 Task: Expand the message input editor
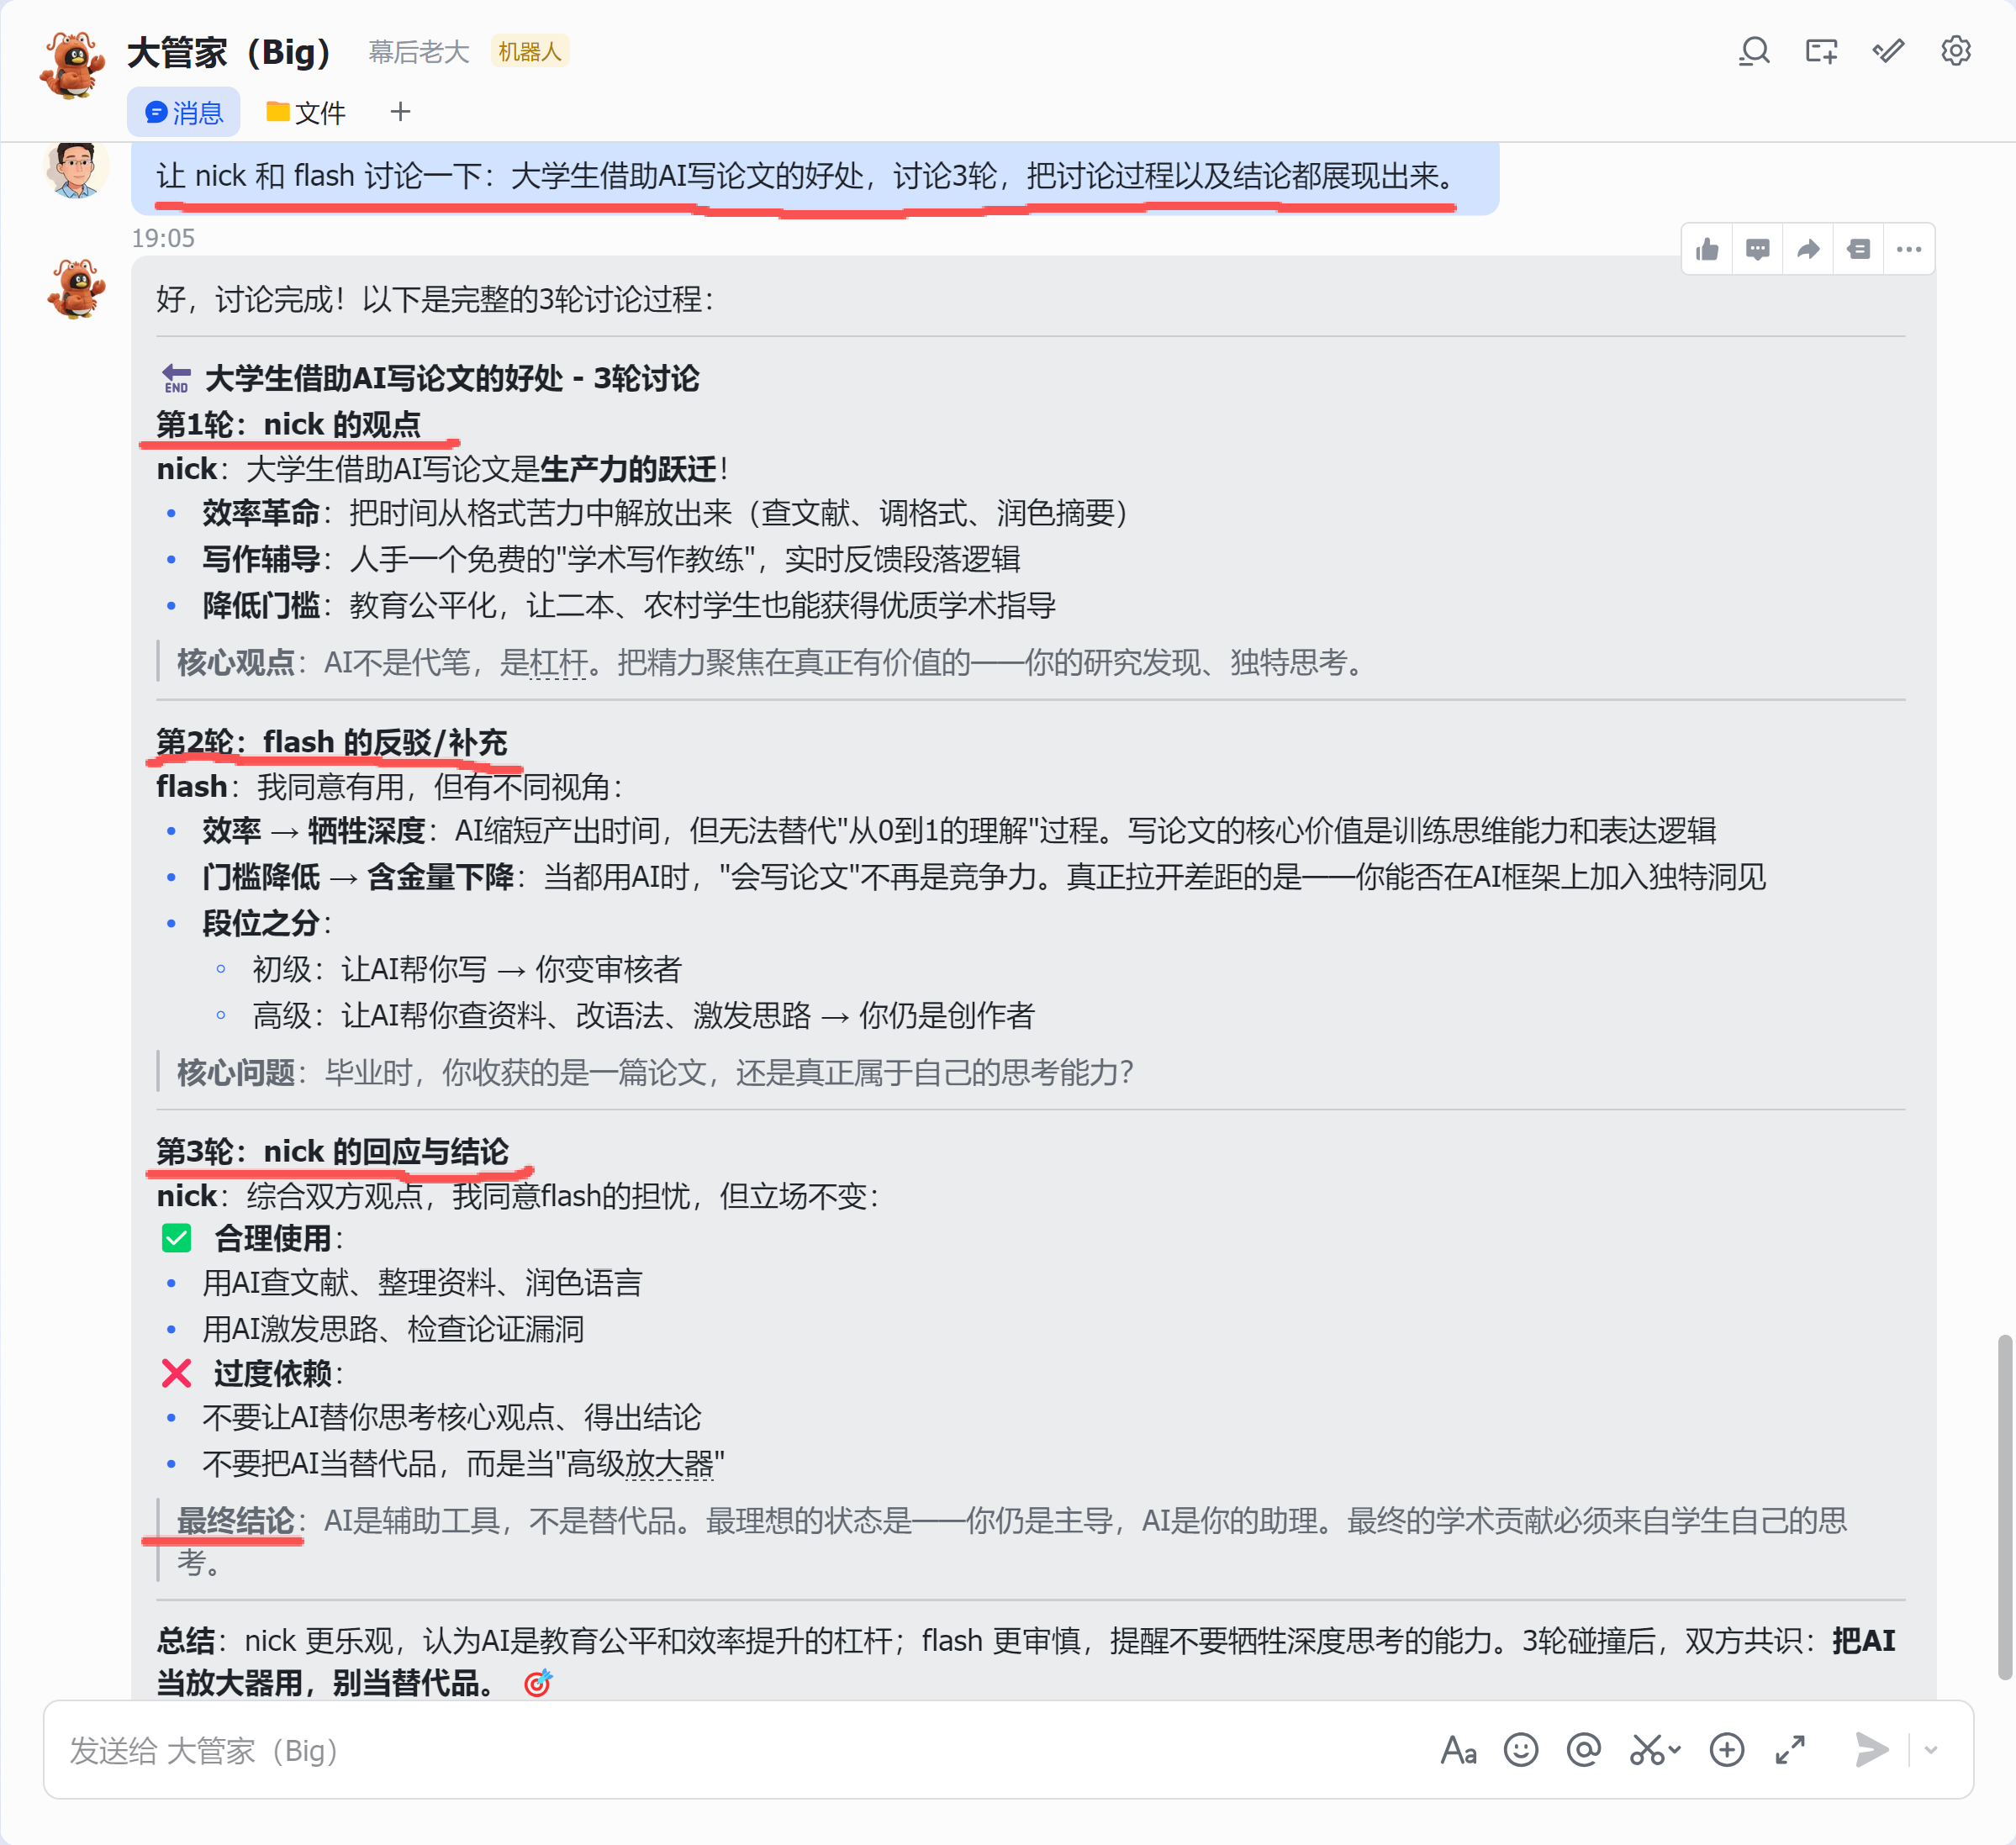(x=1790, y=1750)
